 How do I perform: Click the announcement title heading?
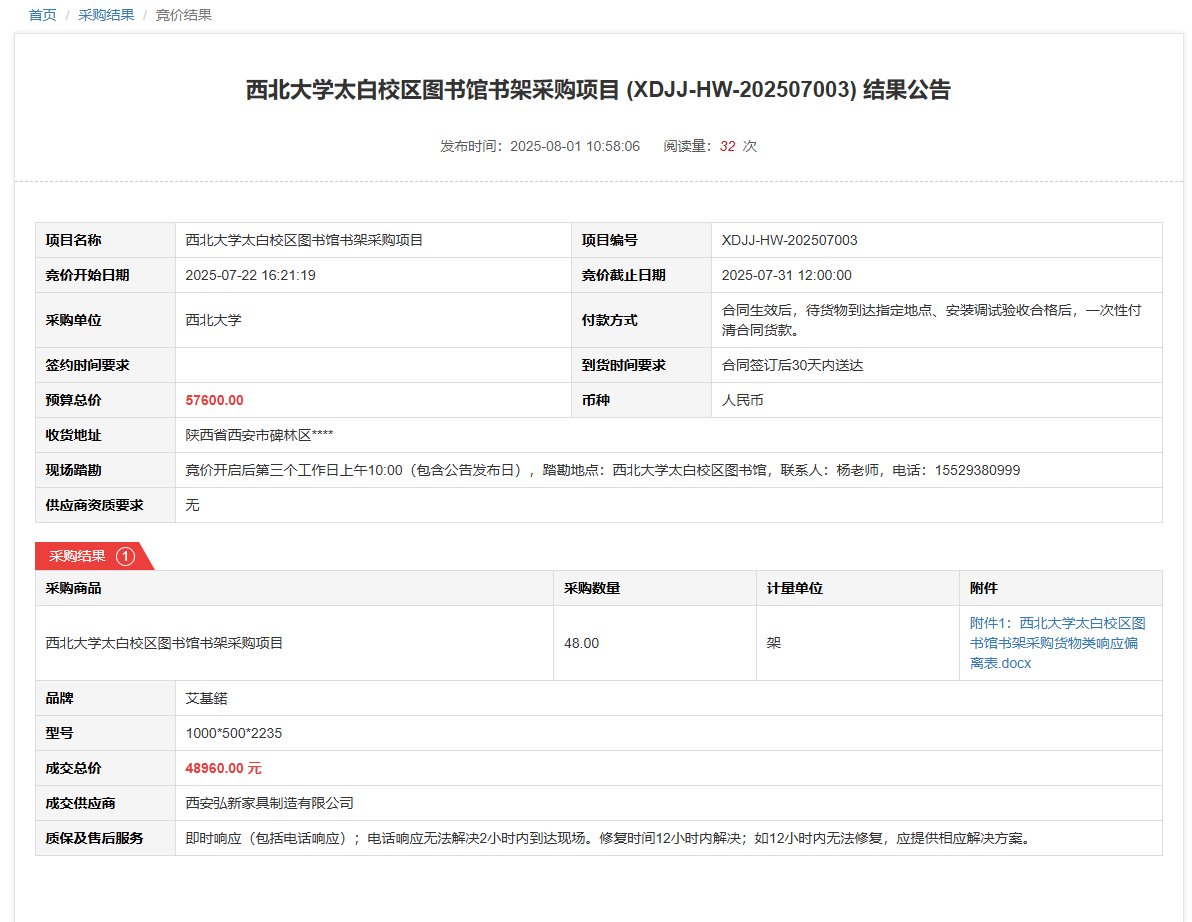[597, 90]
